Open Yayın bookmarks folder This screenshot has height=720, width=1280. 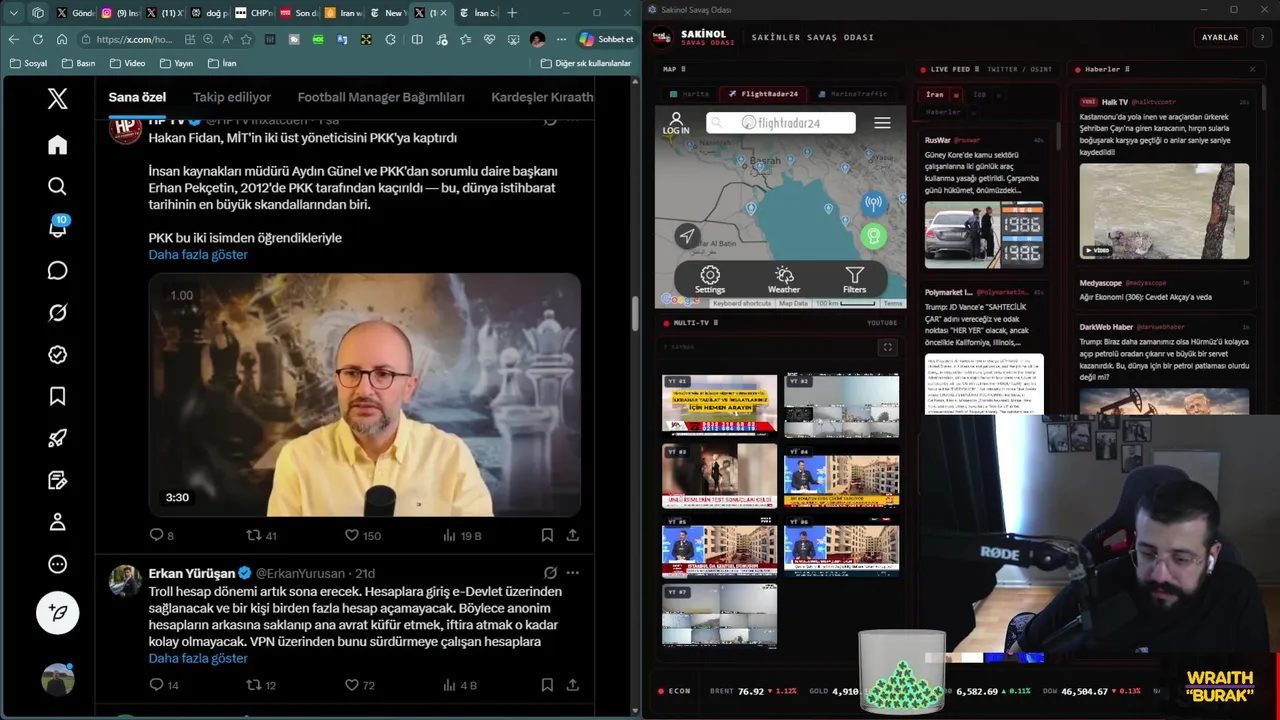(175, 63)
